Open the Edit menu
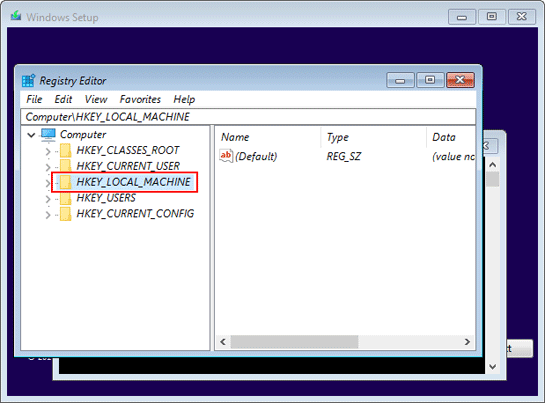 [x=63, y=99]
